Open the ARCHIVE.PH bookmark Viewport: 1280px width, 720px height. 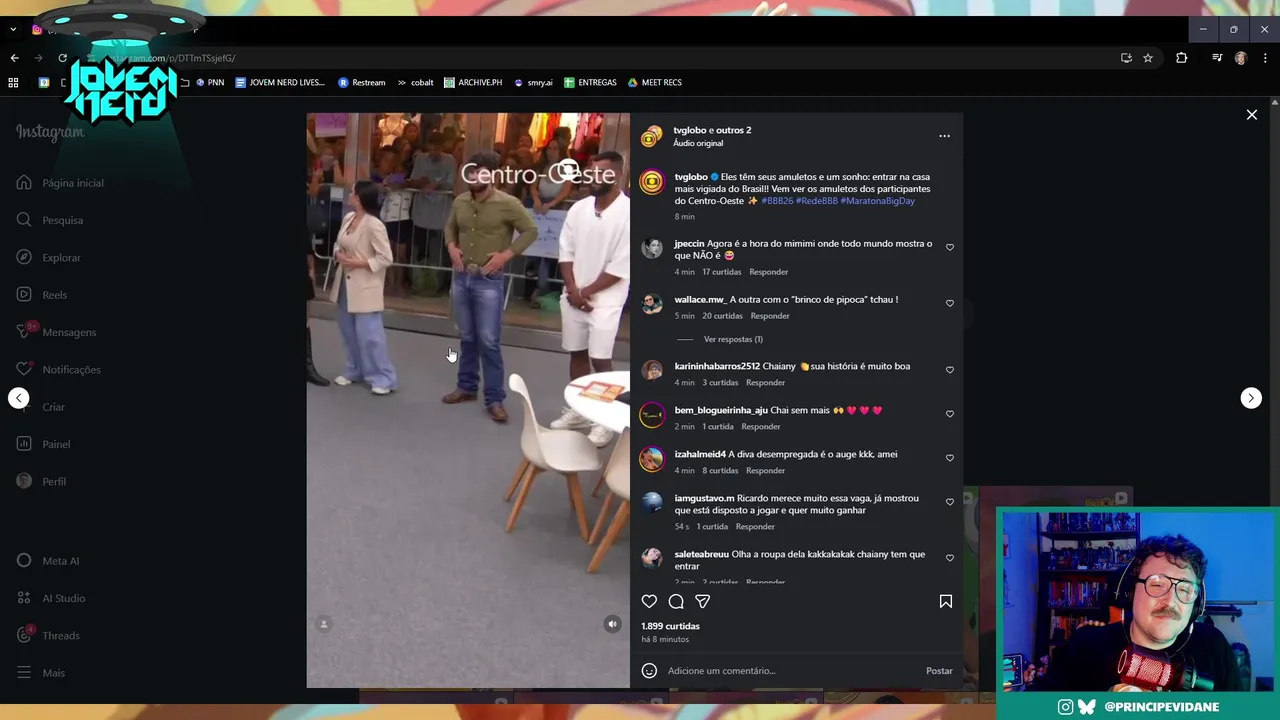[x=473, y=83]
